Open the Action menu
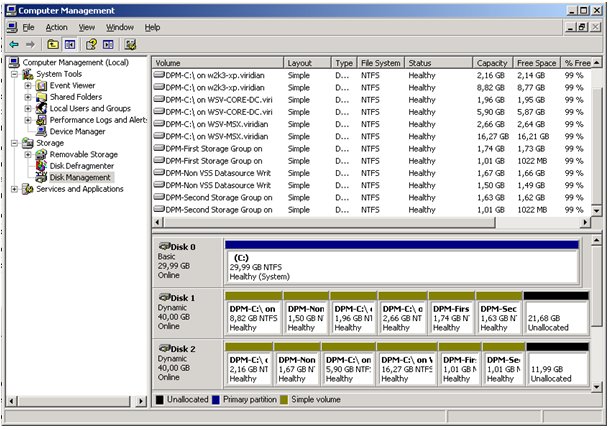The image size is (610, 430). click(x=56, y=28)
